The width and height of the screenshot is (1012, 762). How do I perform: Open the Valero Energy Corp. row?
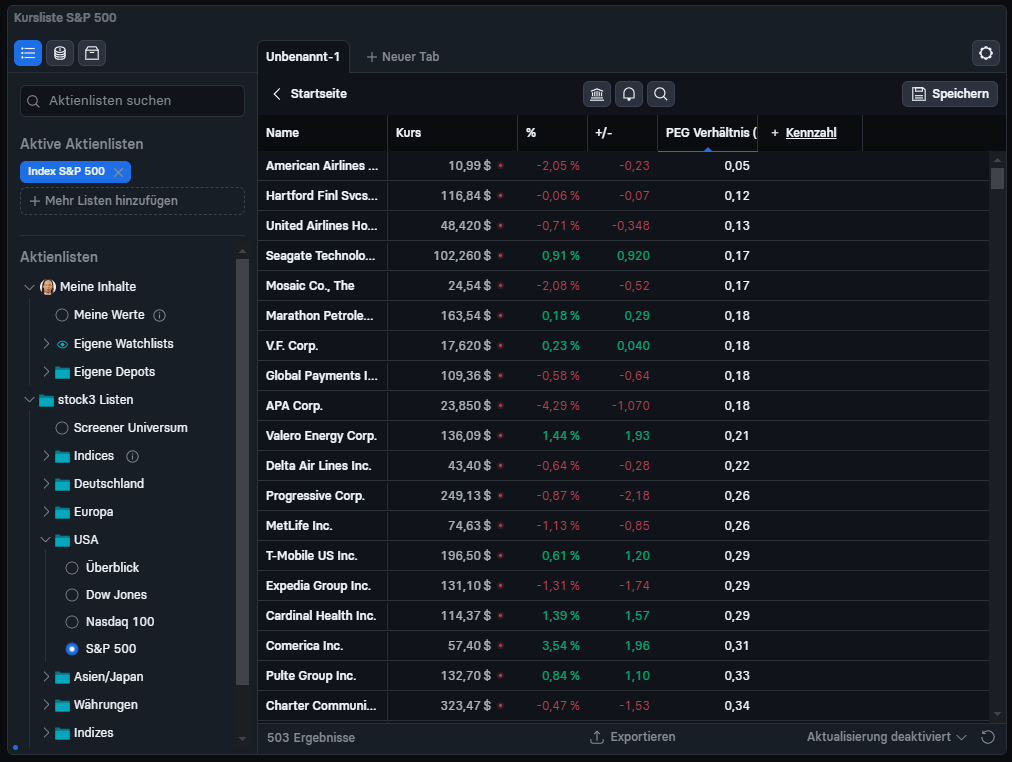(623, 436)
